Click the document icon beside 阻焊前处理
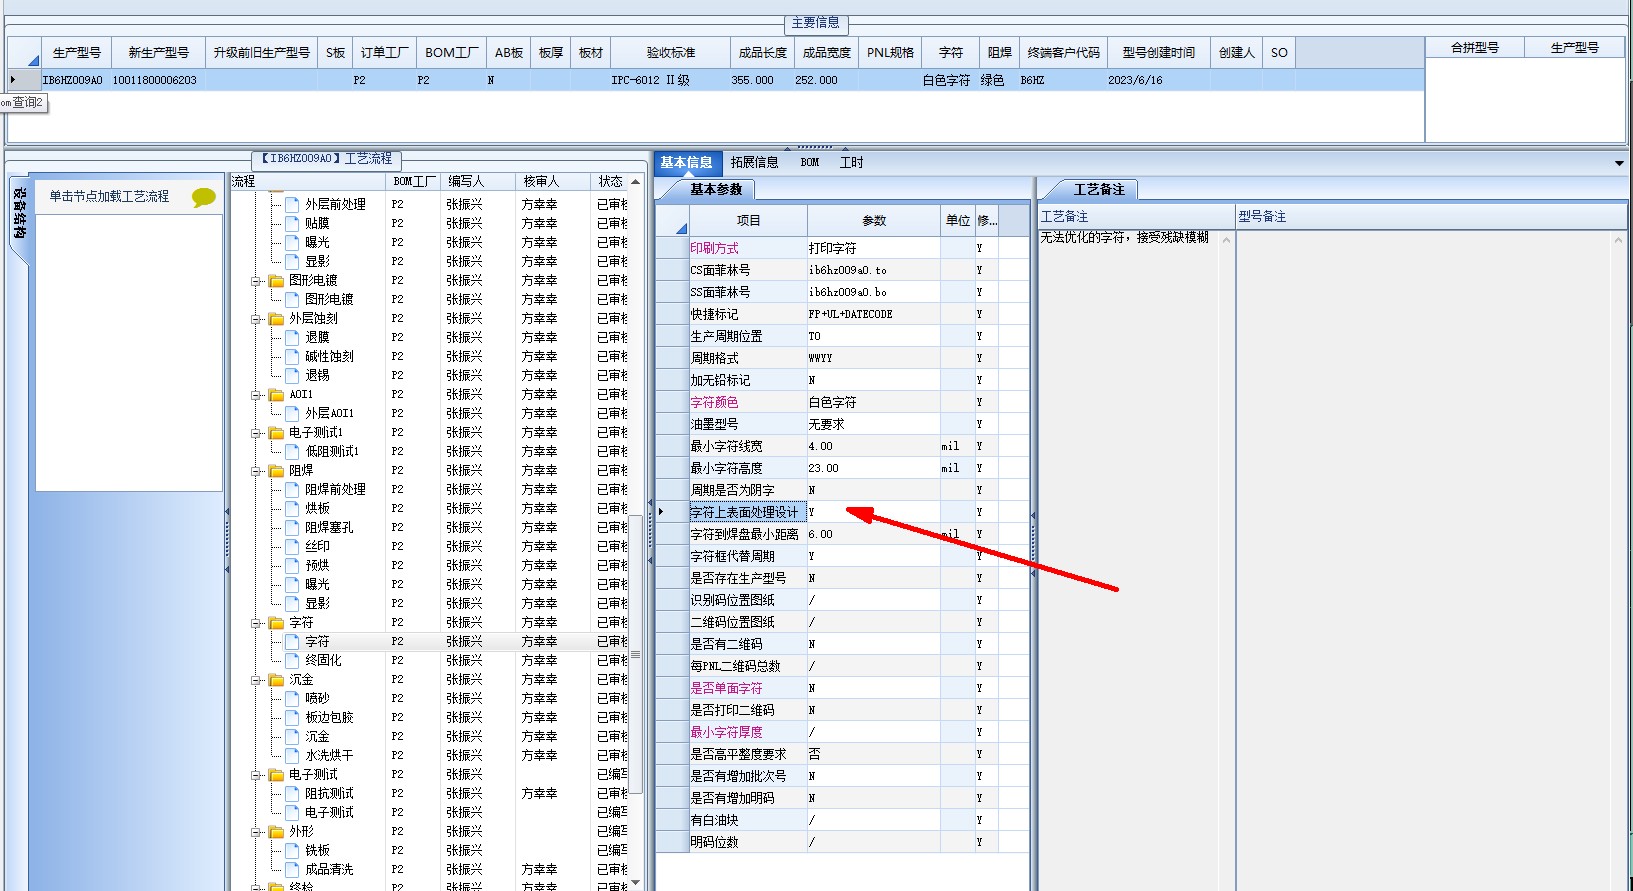 [293, 489]
